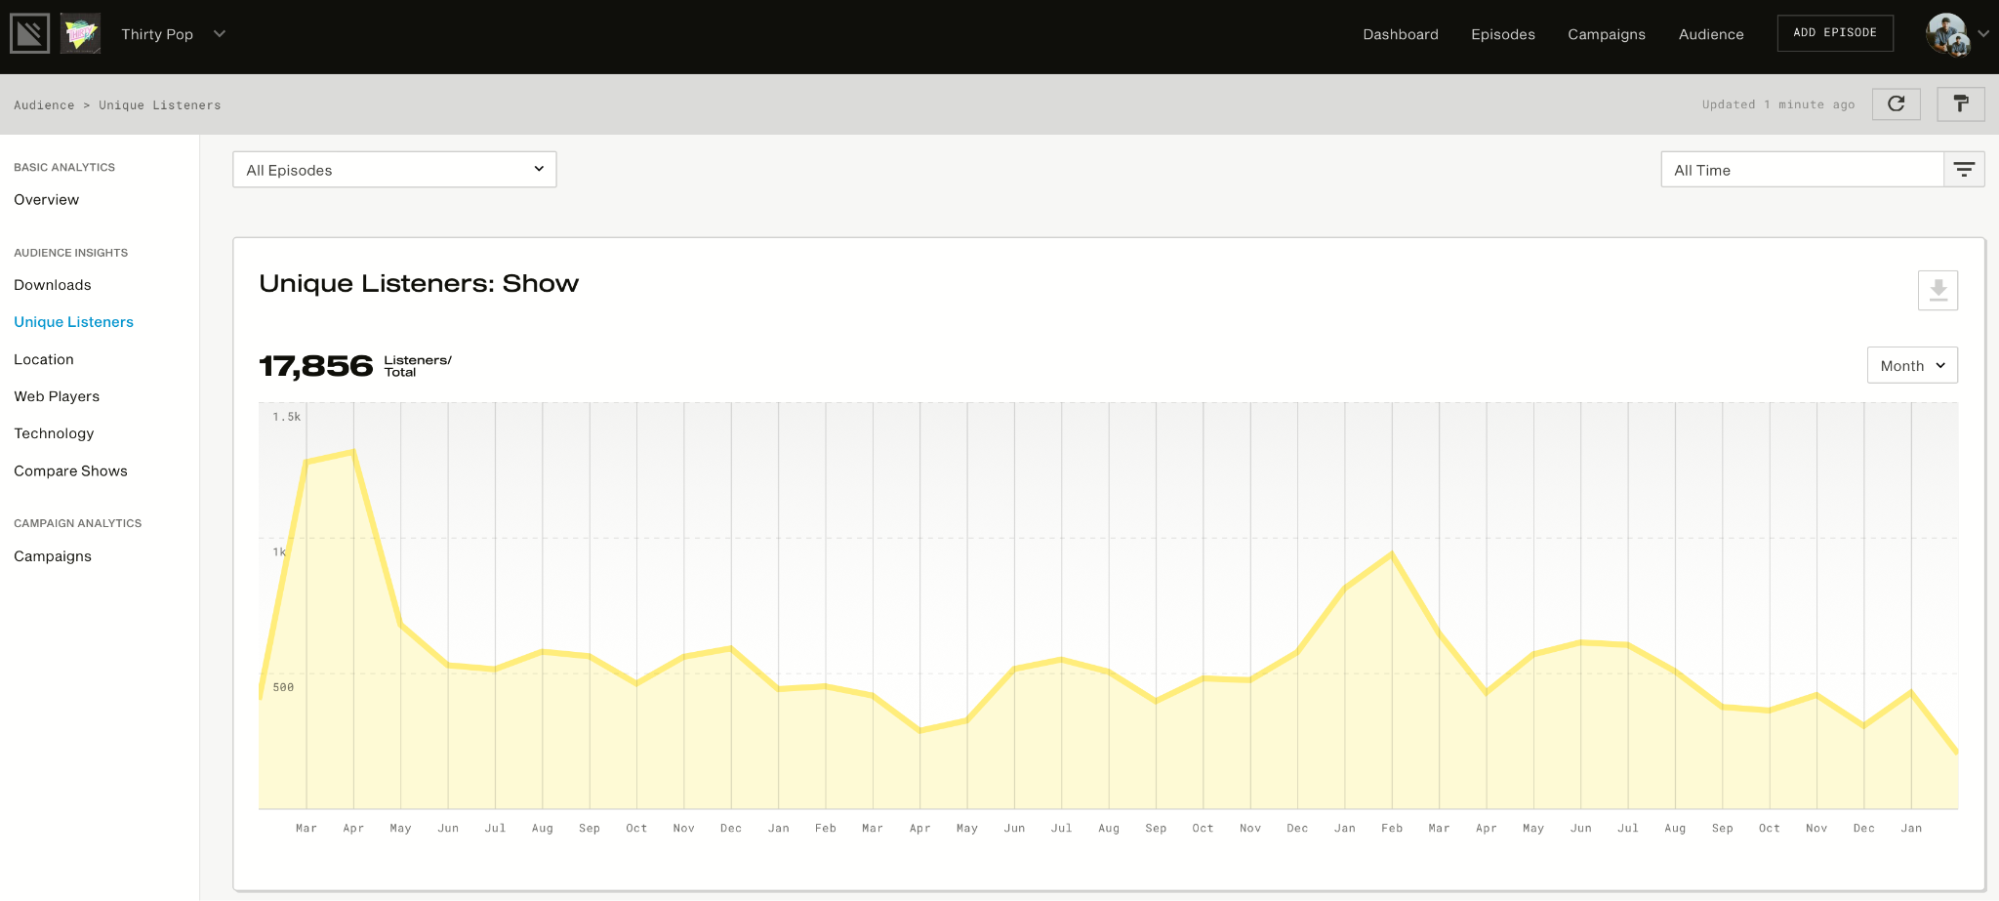The width and height of the screenshot is (1999, 901).
Task: Expand the Thirty Pop show switcher chevron
Action: pos(219,34)
